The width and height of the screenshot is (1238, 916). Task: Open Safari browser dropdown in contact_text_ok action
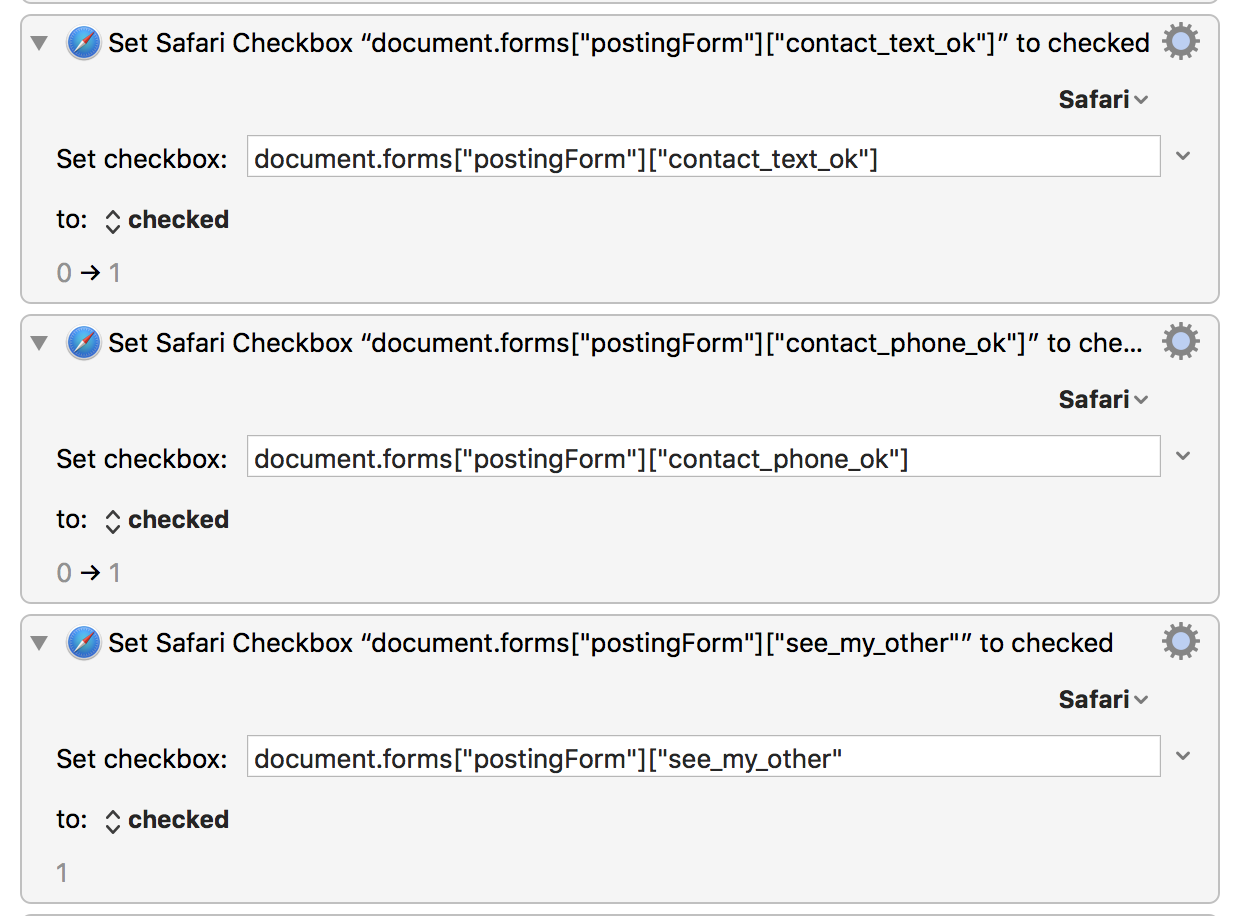[1103, 99]
